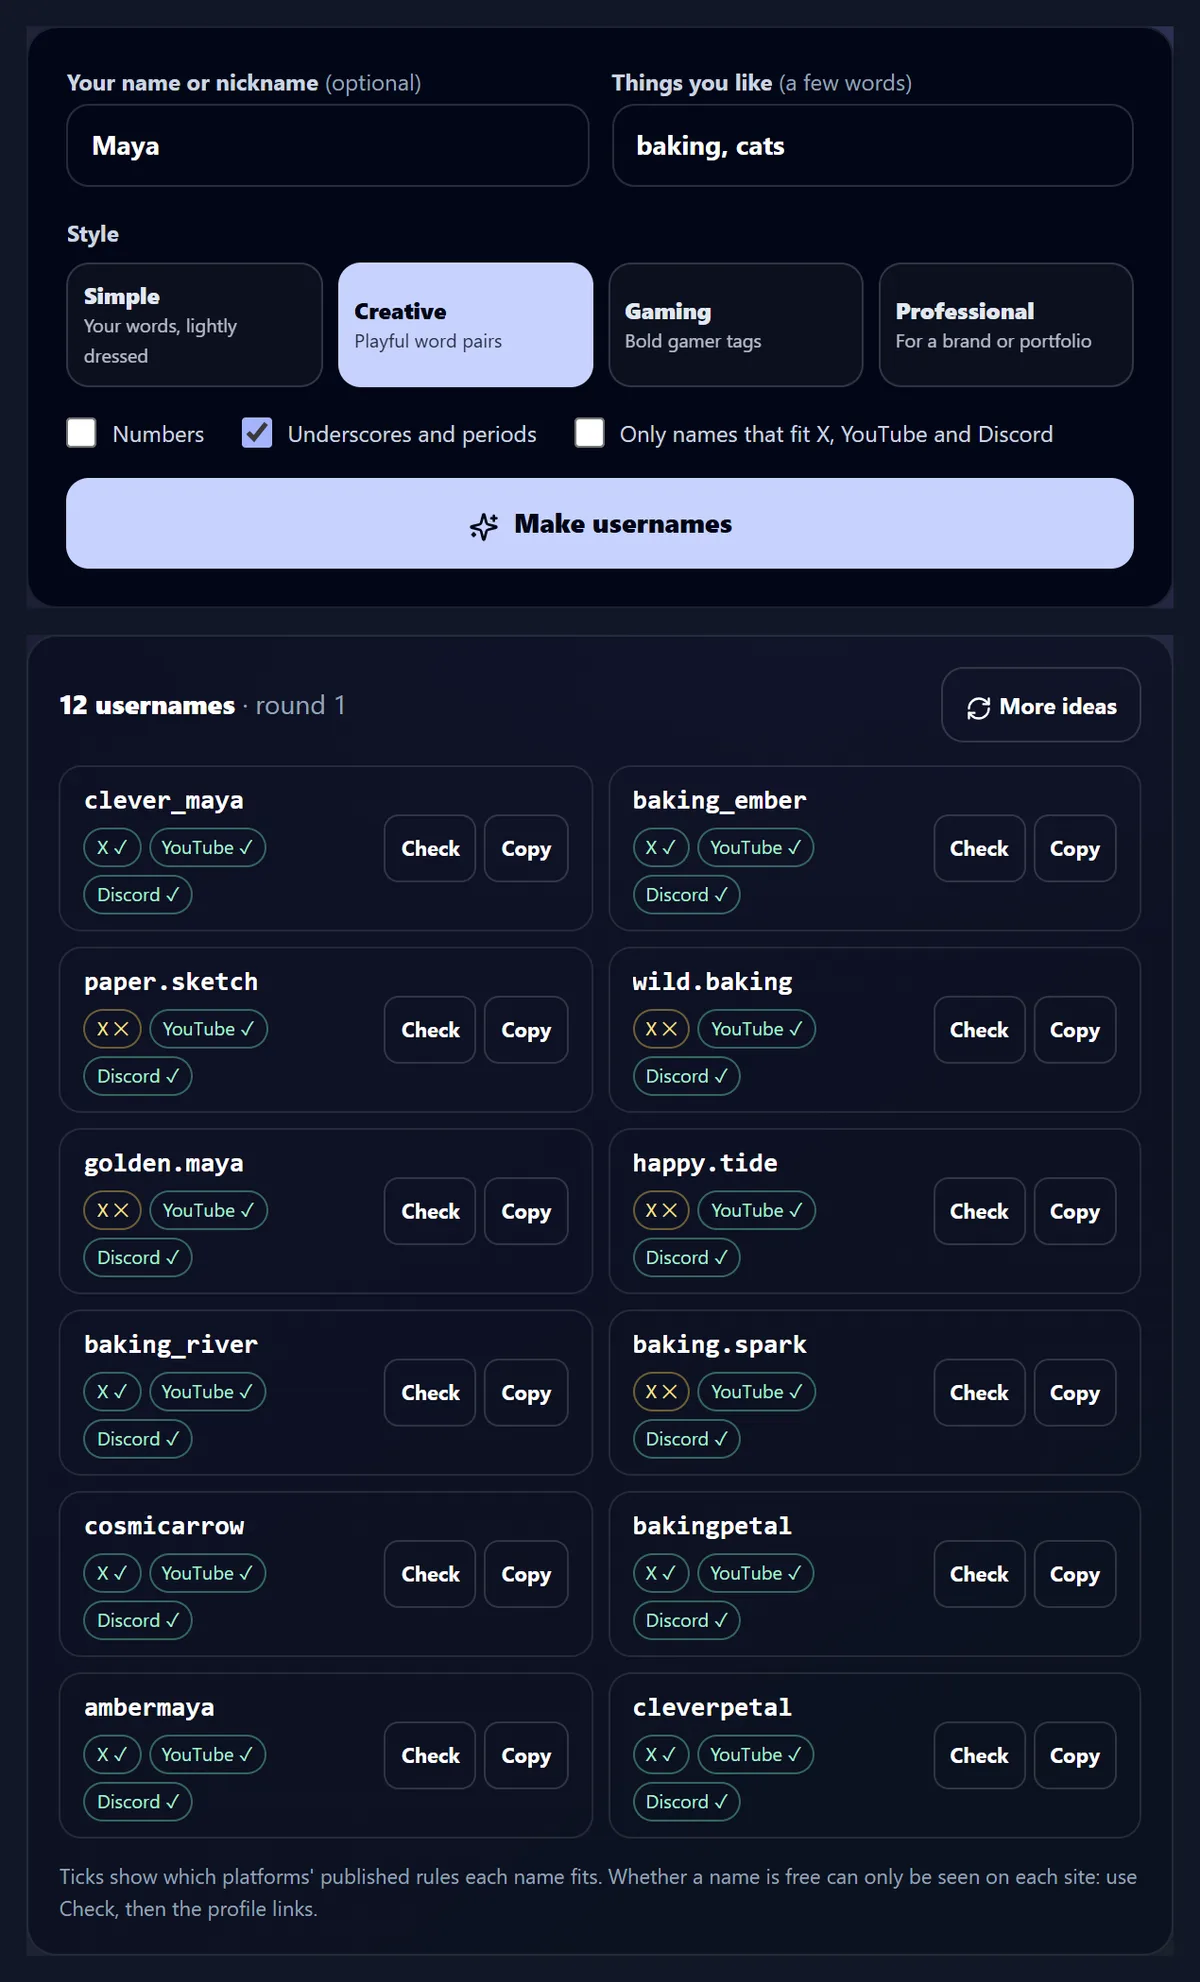1200x1982 pixels.
Task: Click the cosmicarrow username text
Action: pos(164,1526)
